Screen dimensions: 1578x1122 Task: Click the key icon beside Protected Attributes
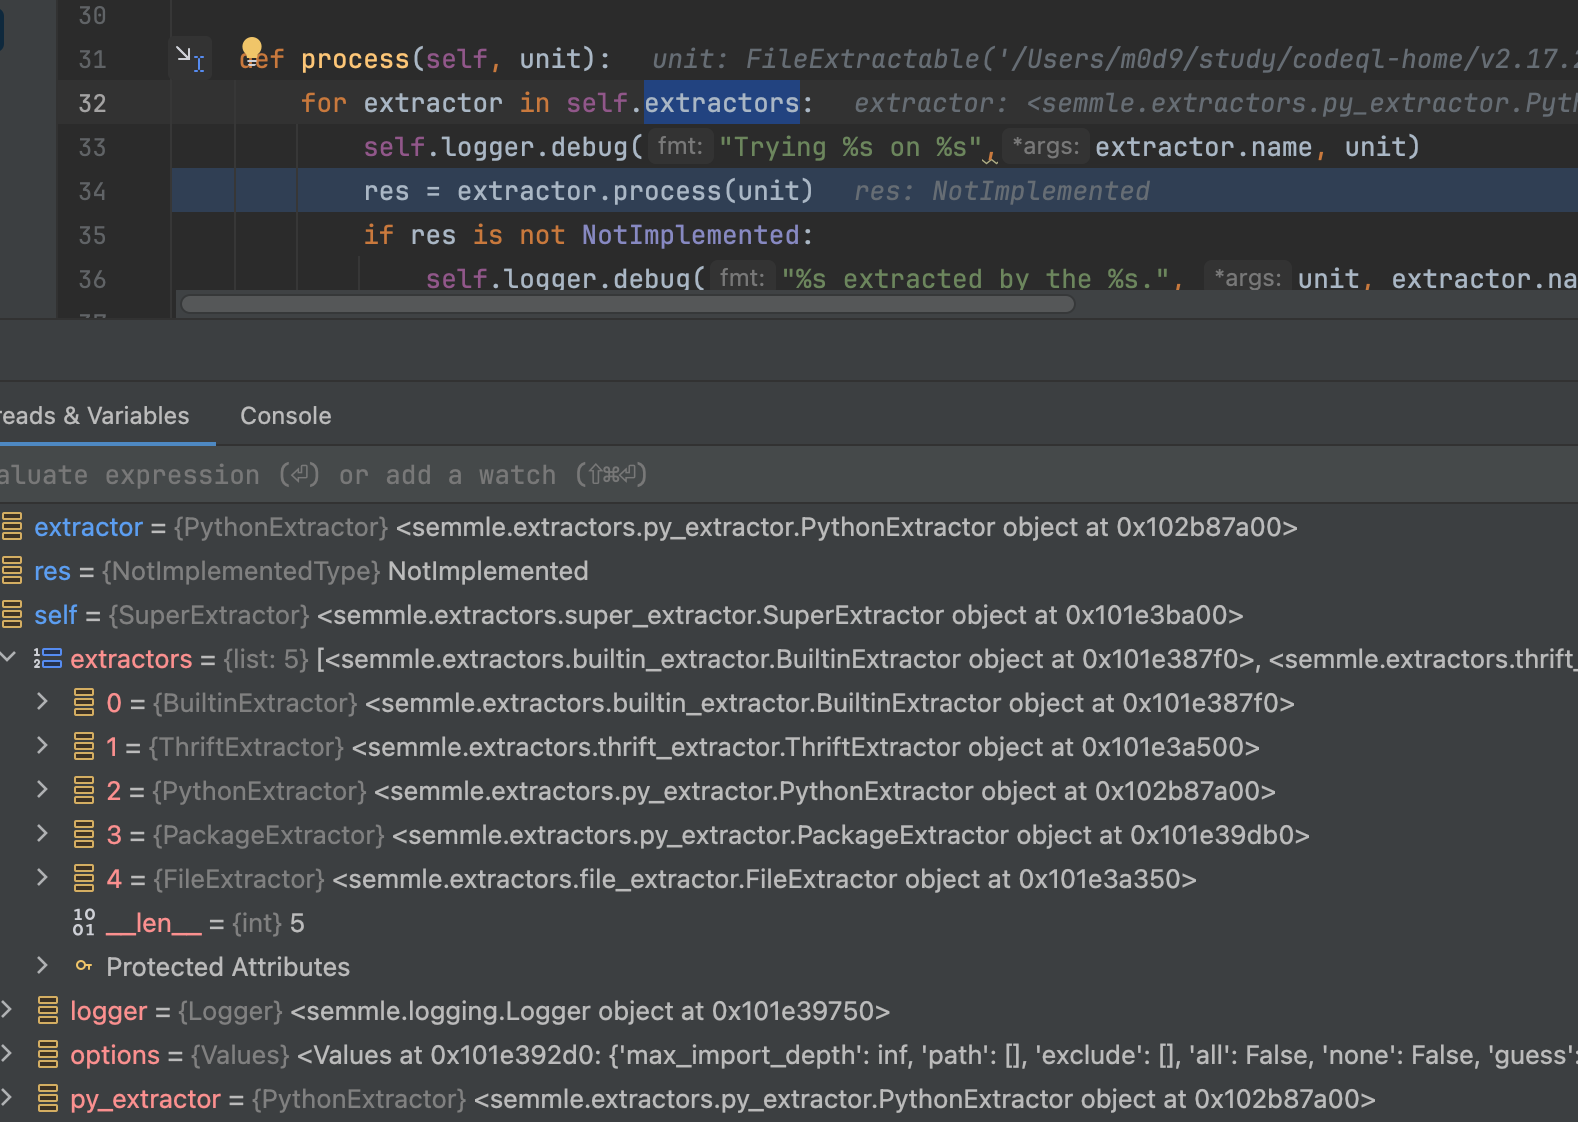84,966
